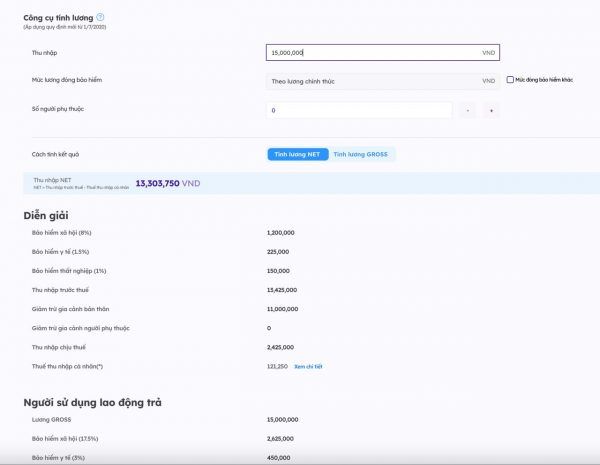Focus the Thu nhập income input field
The width and height of the screenshot is (600, 465).
coord(383,52)
